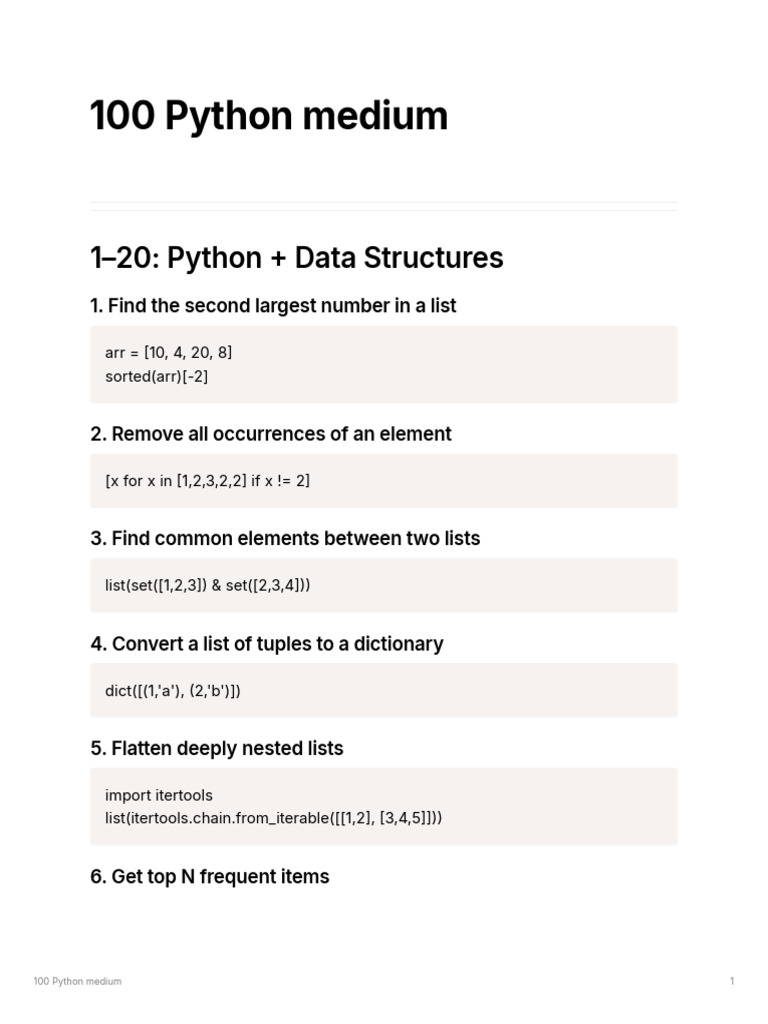
Task: Click the footer text '100 Python medium'
Action: [x=77, y=981]
